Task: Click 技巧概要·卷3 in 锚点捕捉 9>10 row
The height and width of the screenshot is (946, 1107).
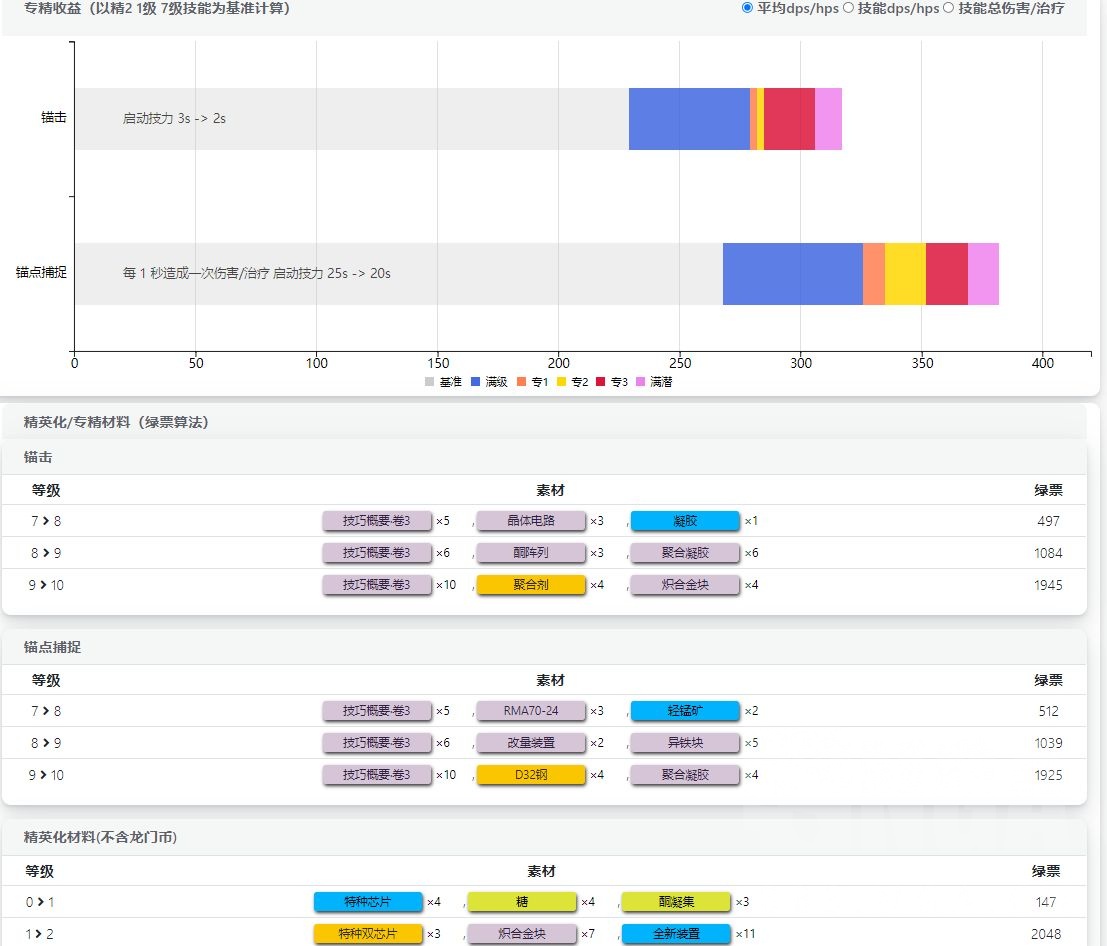Action: (x=377, y=774)
